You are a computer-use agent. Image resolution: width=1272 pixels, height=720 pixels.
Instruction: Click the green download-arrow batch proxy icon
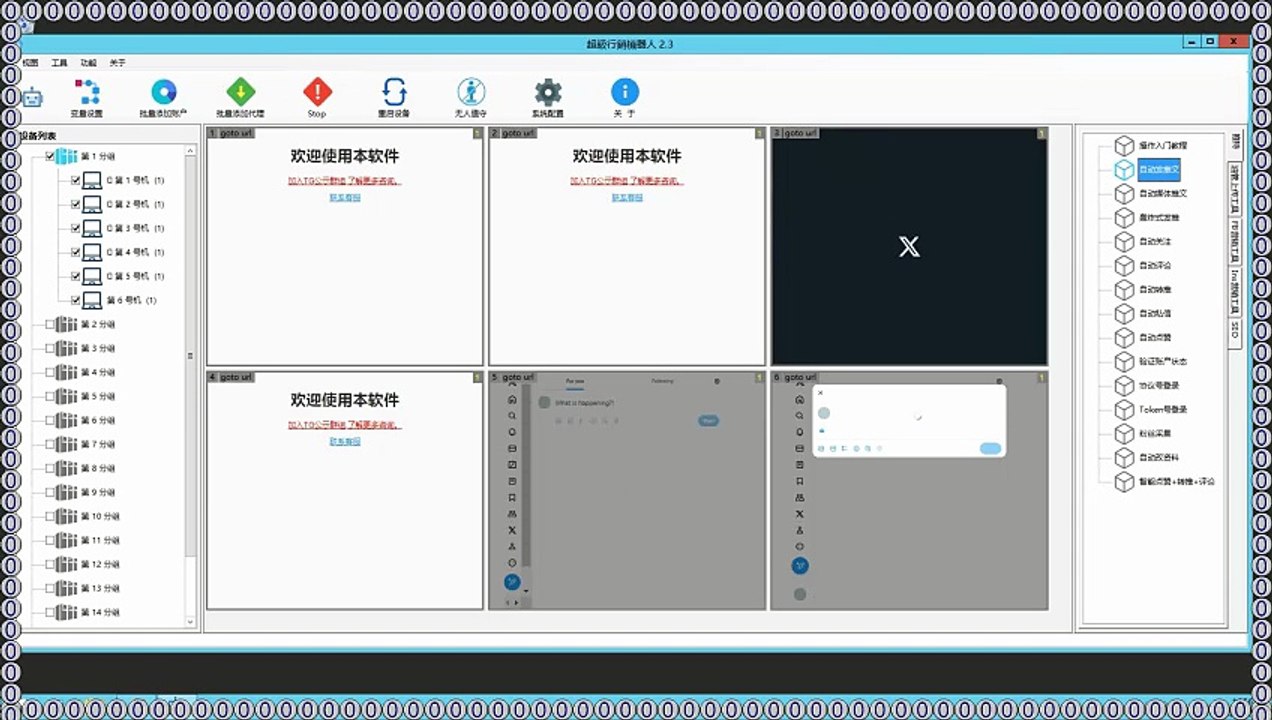(240, 92)
